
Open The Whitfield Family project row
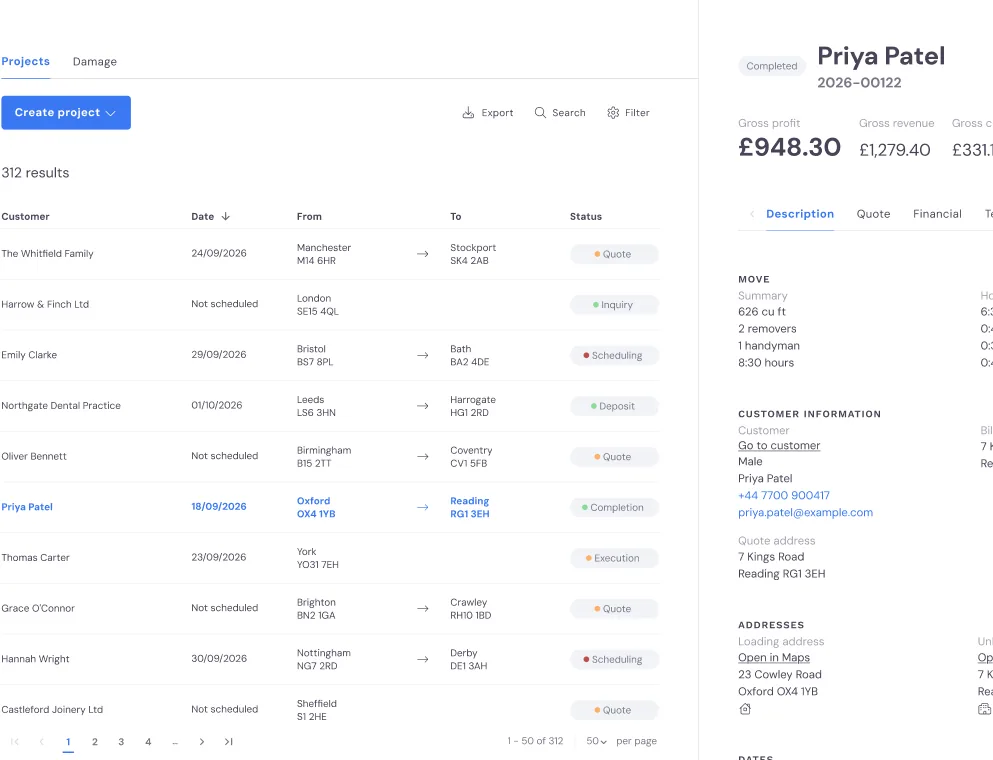330,254
